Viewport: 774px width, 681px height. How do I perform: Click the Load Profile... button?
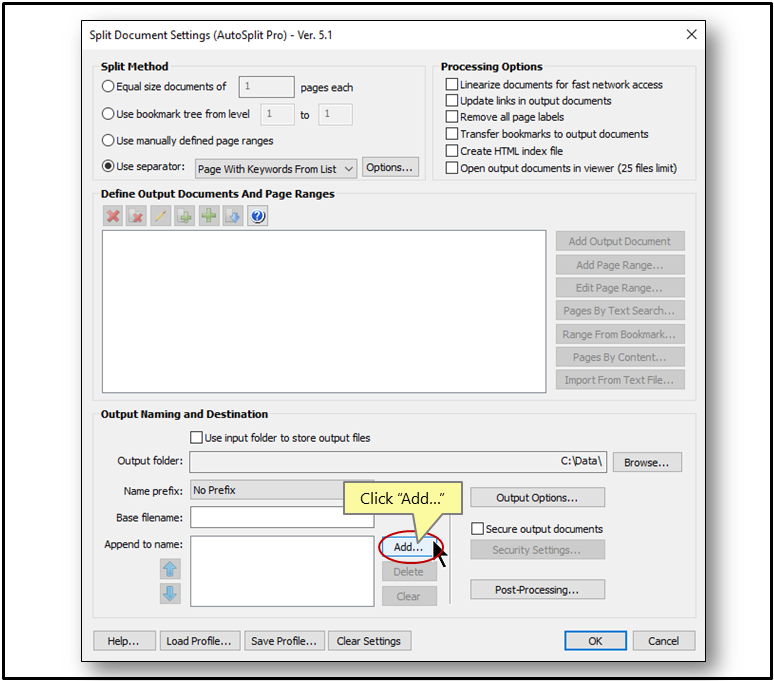(x=199, y=641)
